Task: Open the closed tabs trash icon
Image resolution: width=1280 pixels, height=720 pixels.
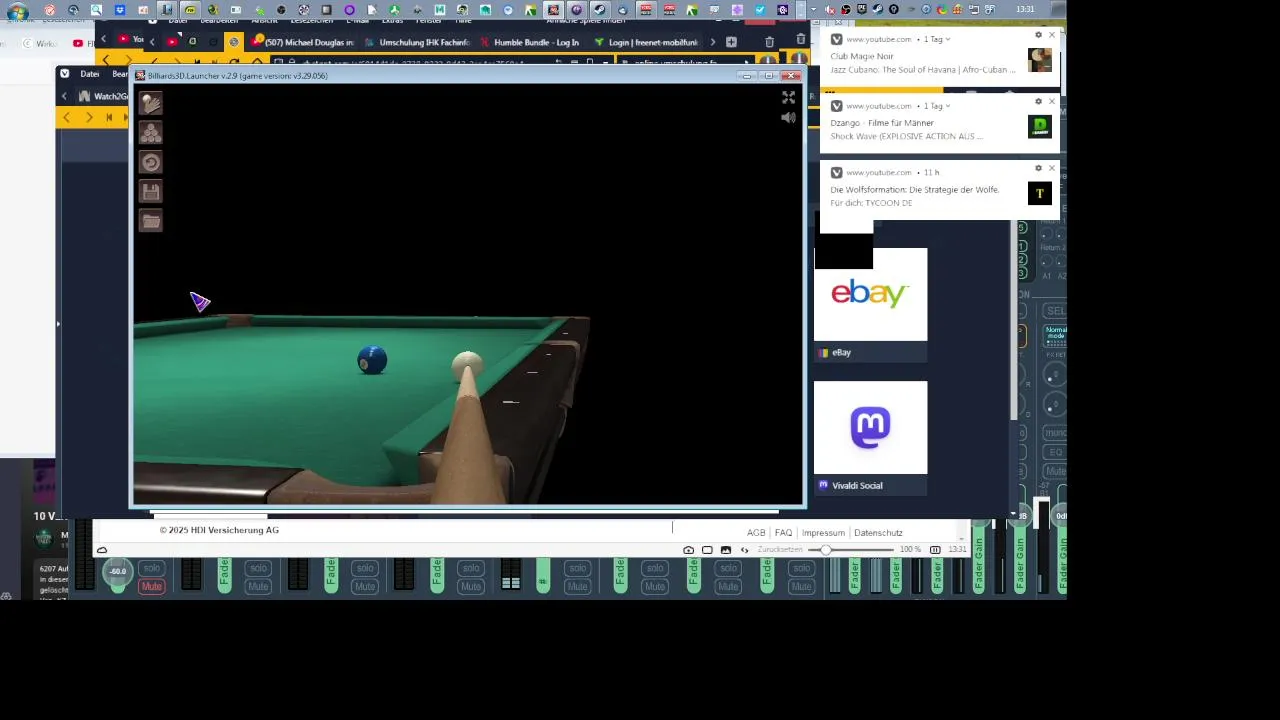Action: [769, 42]
